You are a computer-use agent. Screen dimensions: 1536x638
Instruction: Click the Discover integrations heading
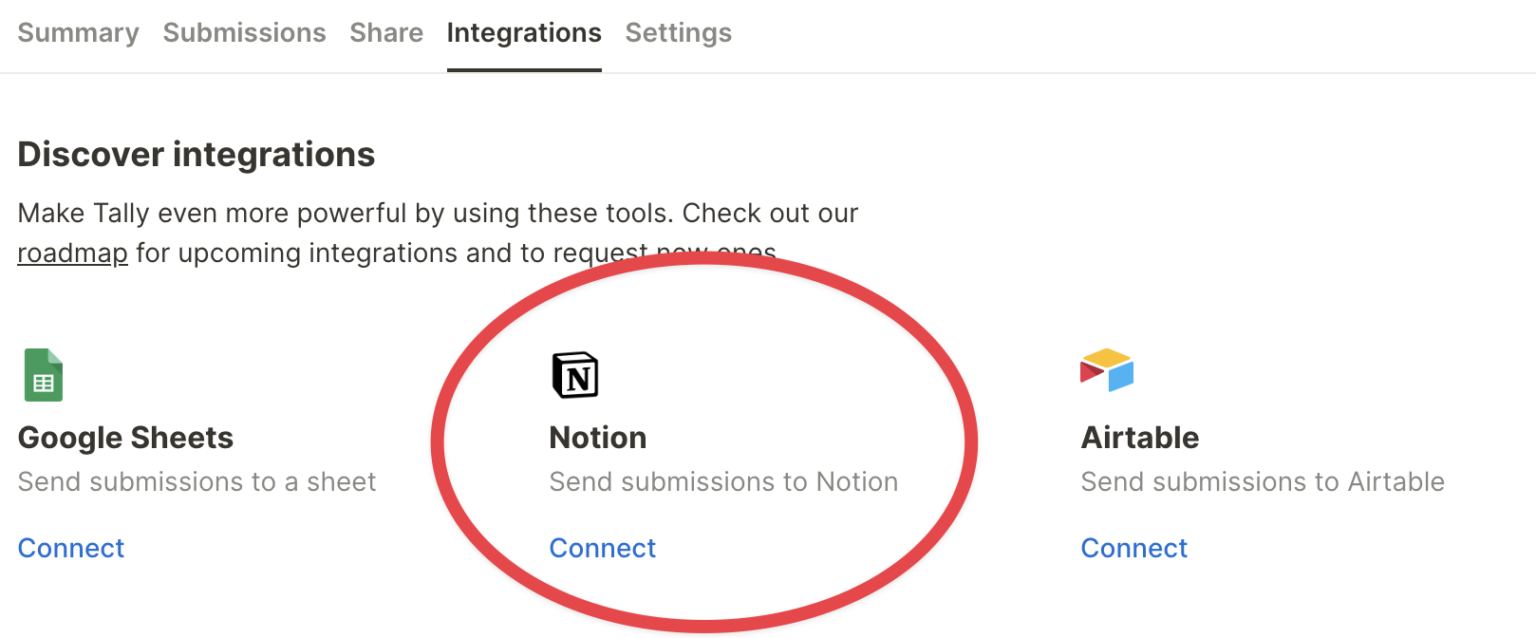196,155
